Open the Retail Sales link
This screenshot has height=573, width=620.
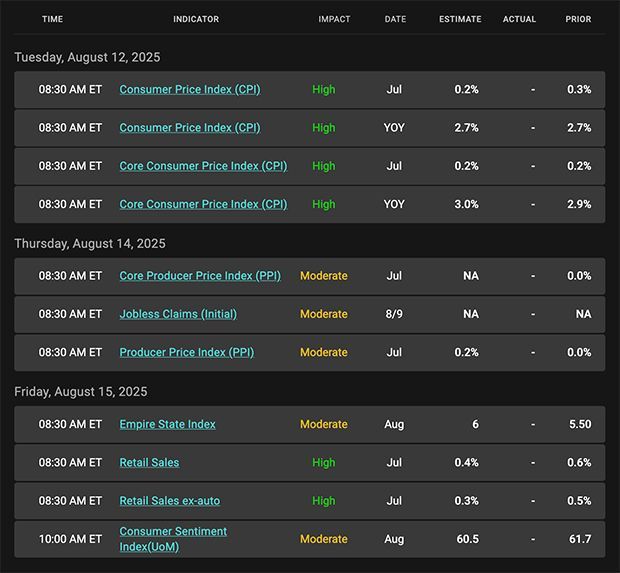pyautogui.click(x=149, y=463)
